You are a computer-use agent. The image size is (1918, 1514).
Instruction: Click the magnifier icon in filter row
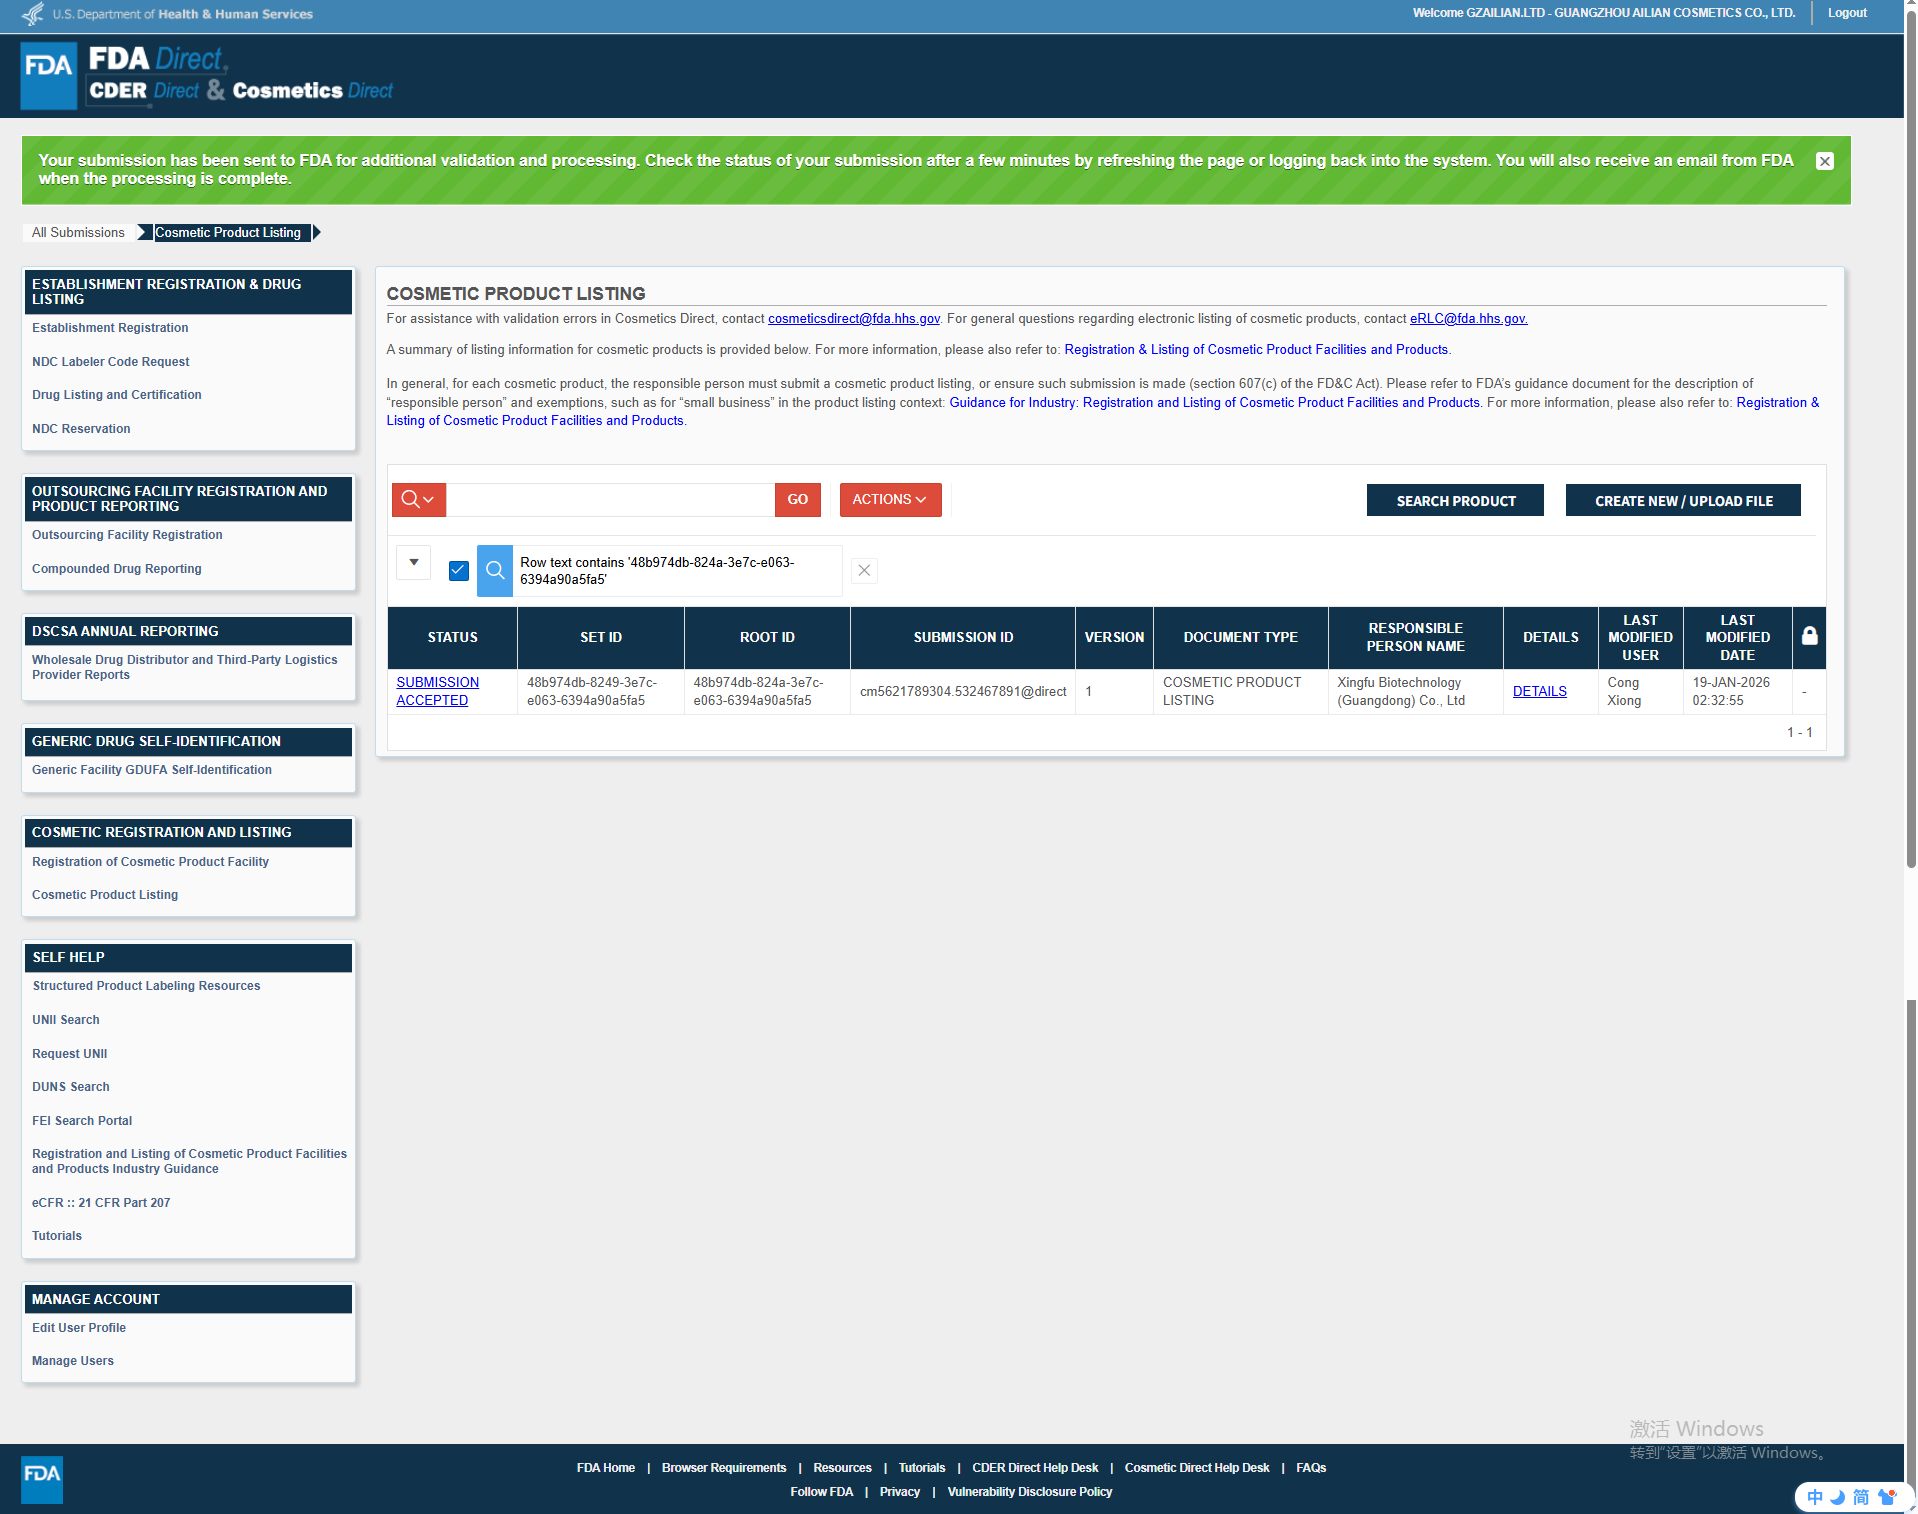point(495,571)
